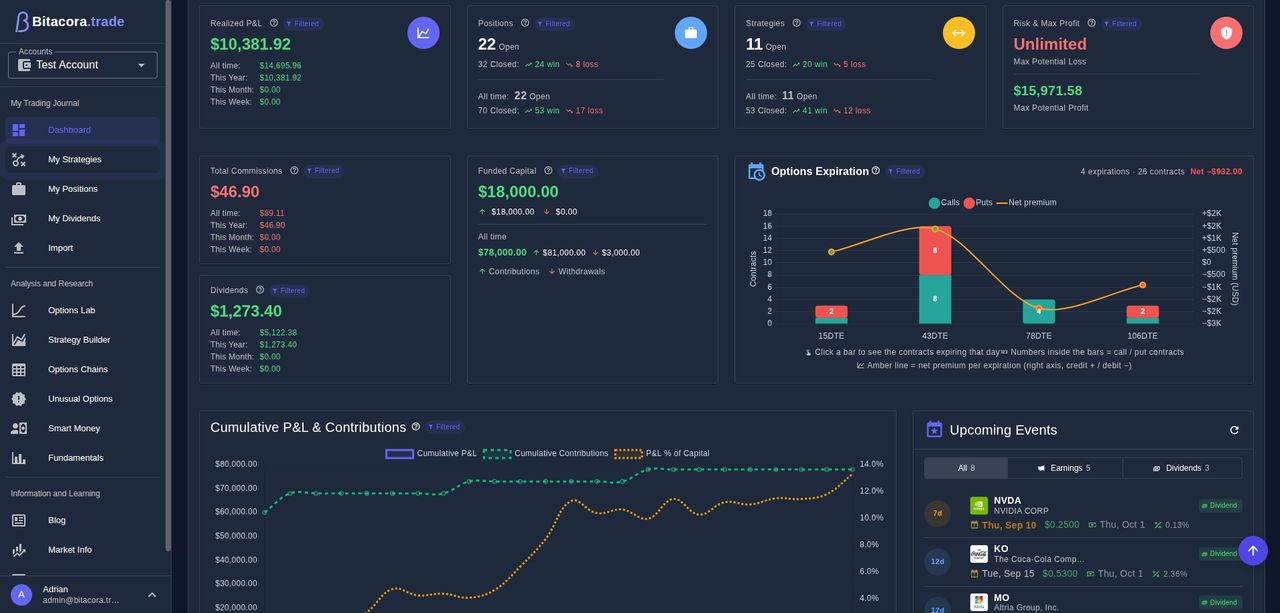Screen dimensions: 1280x613
Task: Refresh the Upcoming Events list
Action: 1234,430
